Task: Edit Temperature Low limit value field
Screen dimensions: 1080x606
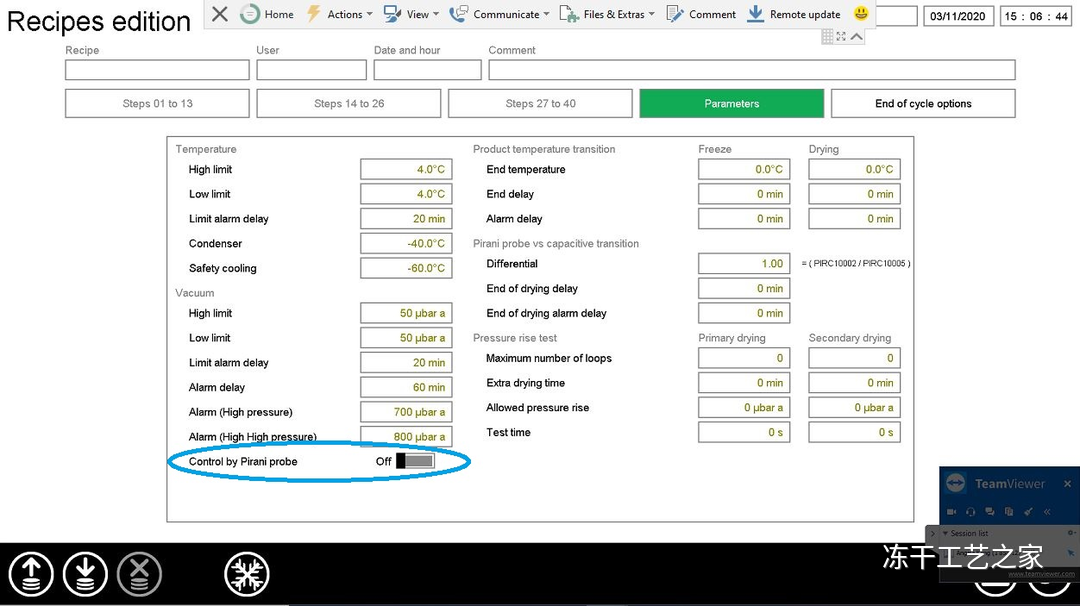Action: pos(406,194)
